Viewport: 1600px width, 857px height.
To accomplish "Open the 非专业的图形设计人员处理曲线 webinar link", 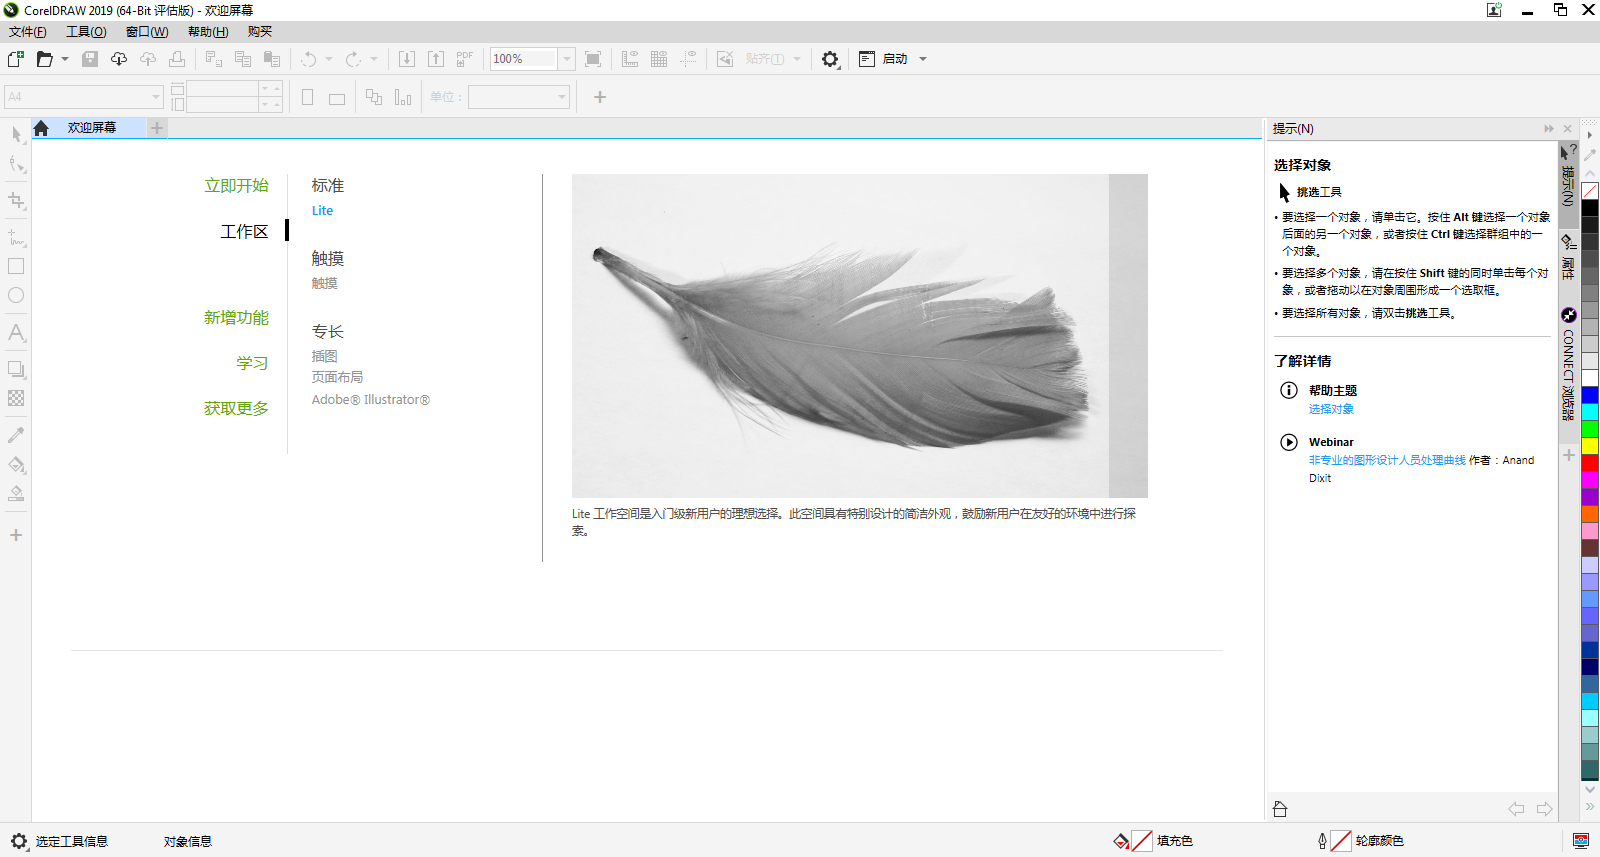I will coord(1387,460).
